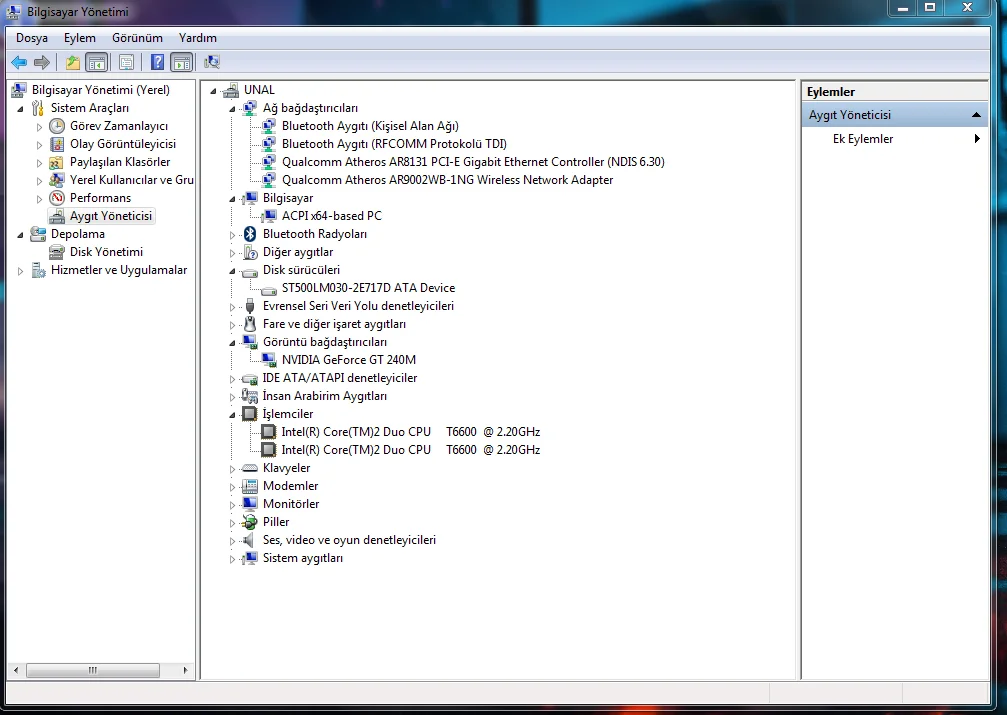This screenshot has height=715, width=1007.
Task: Expand the Klavyeler category
Action: pyautogui.click(x=232, y=467)
